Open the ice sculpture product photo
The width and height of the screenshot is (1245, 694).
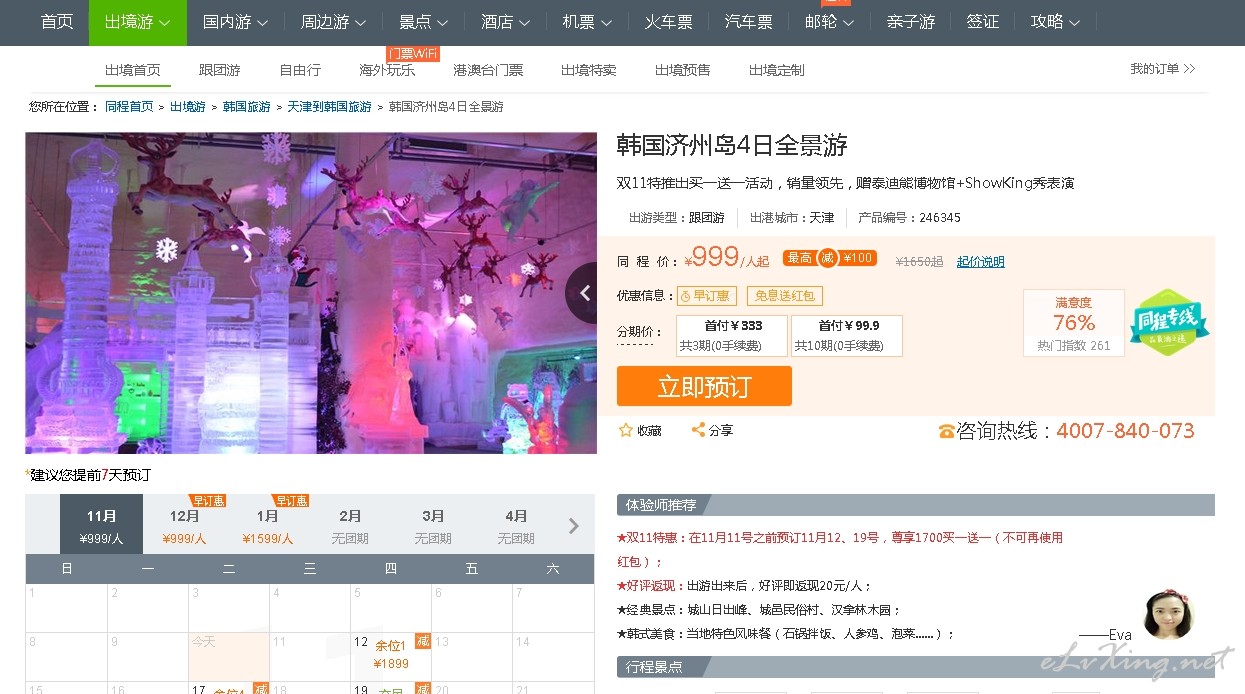(x=311, y=293)
